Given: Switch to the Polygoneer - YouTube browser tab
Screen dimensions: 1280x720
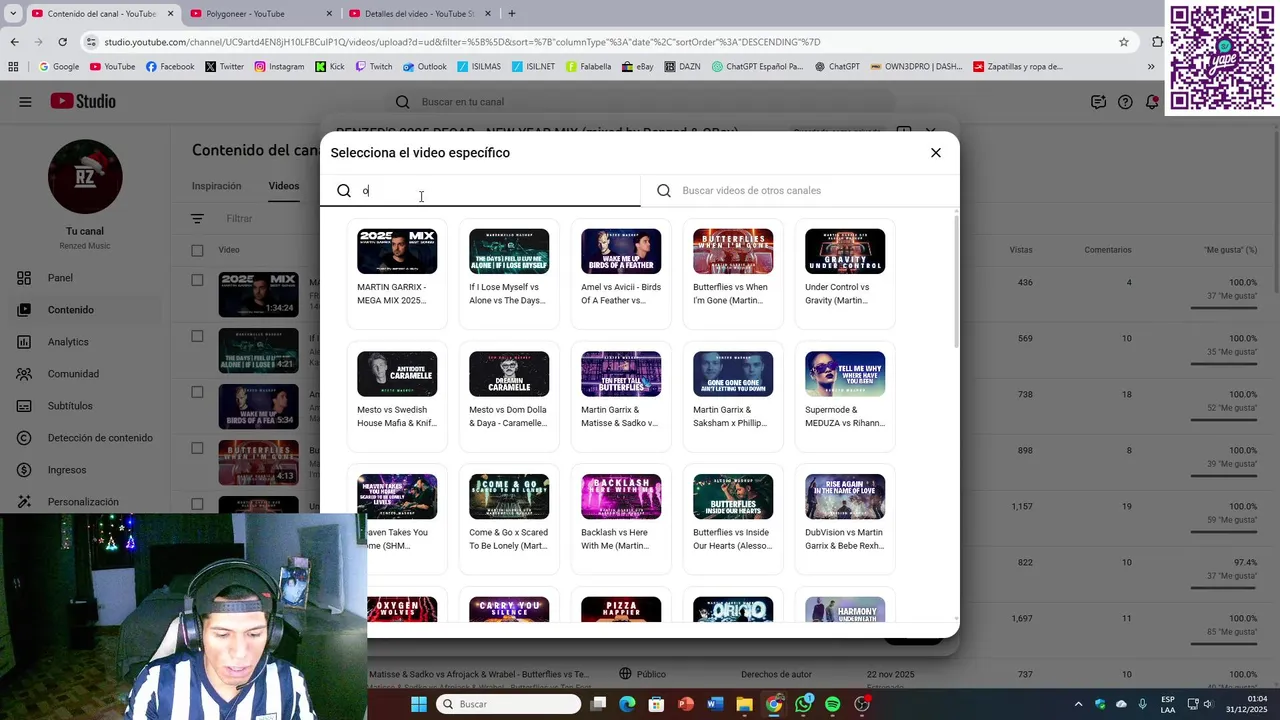Looking at the screenshot, I should click(x=260, y=14).
